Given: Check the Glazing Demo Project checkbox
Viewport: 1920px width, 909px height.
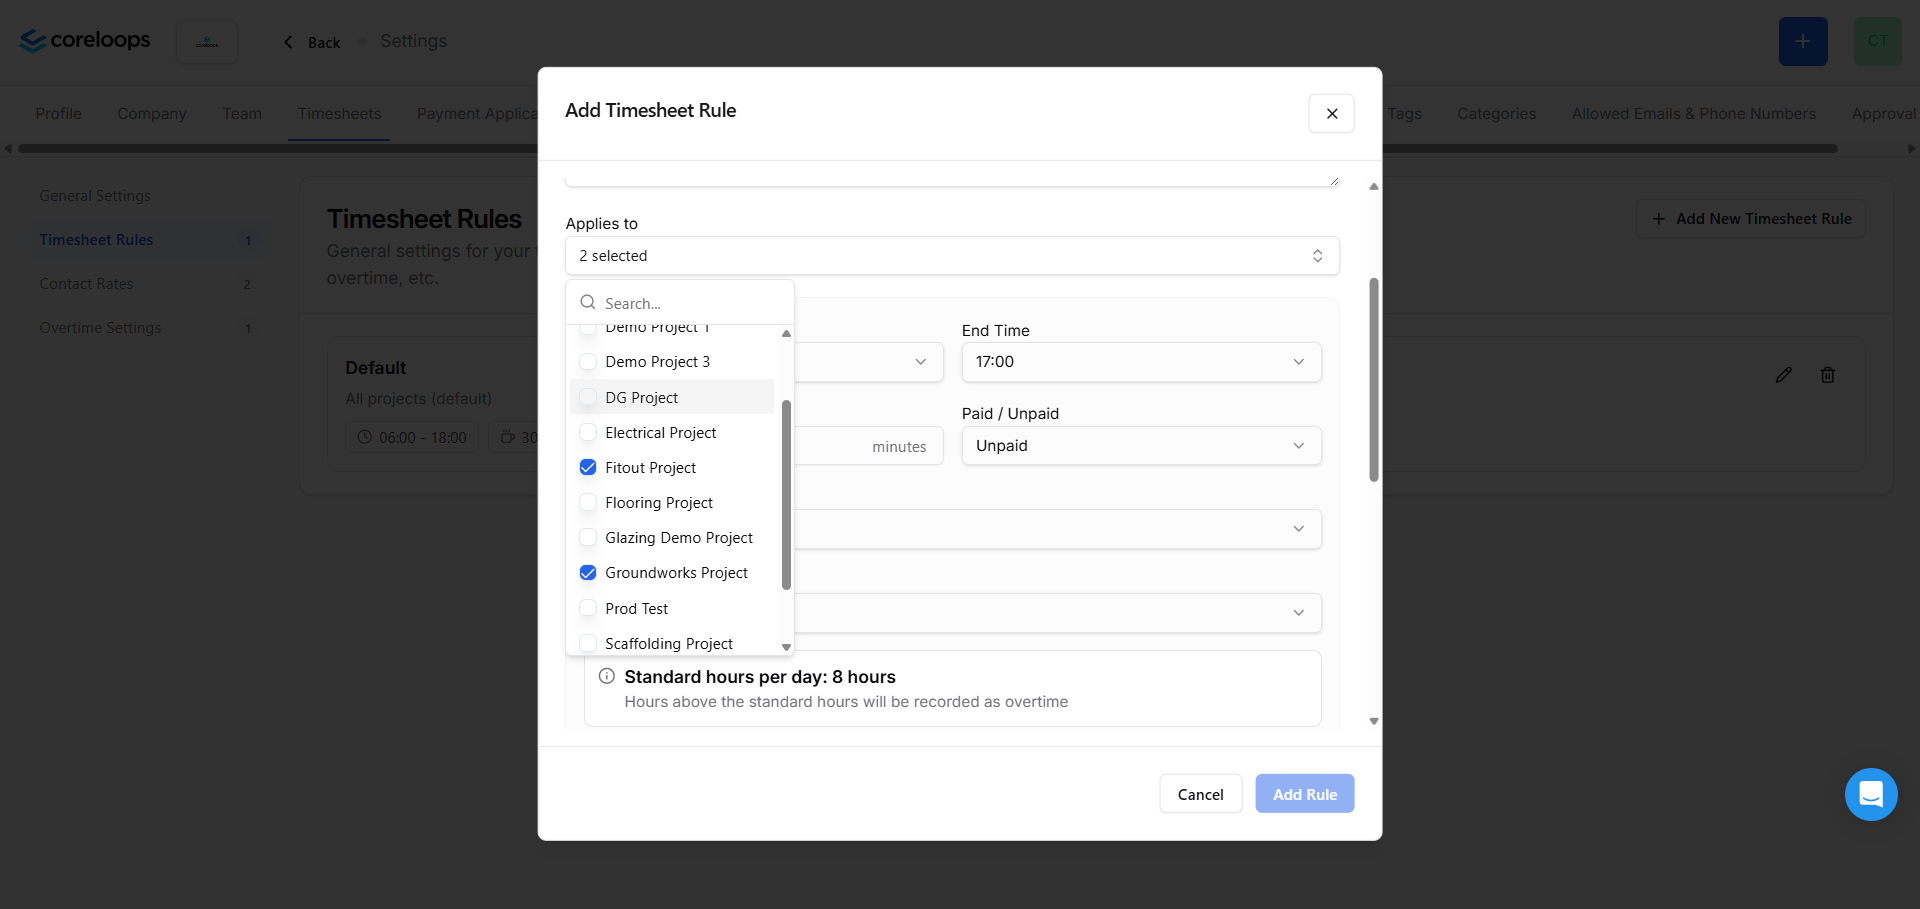Looking at the screenshot, I should tap(588, 537).
